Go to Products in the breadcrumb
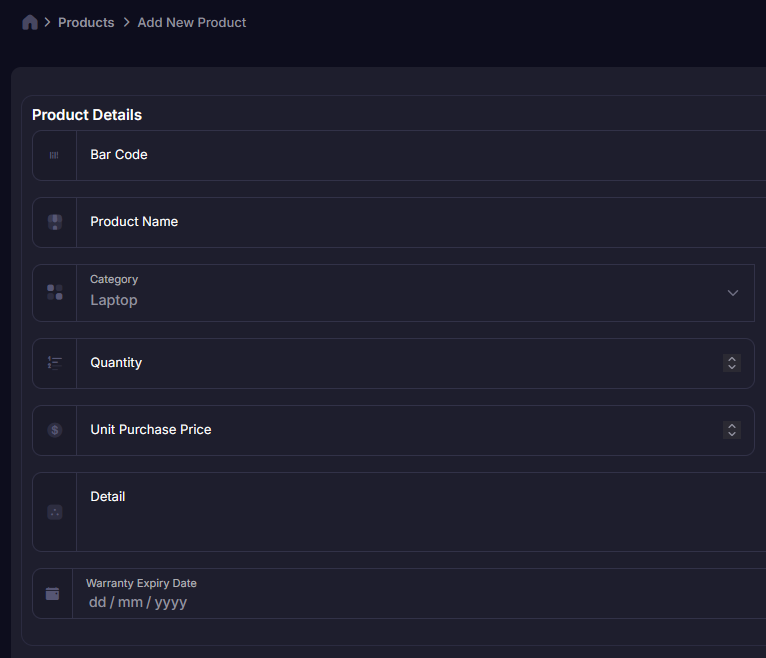Viewport: 766px width, 658px height. (x=86, y=22)
